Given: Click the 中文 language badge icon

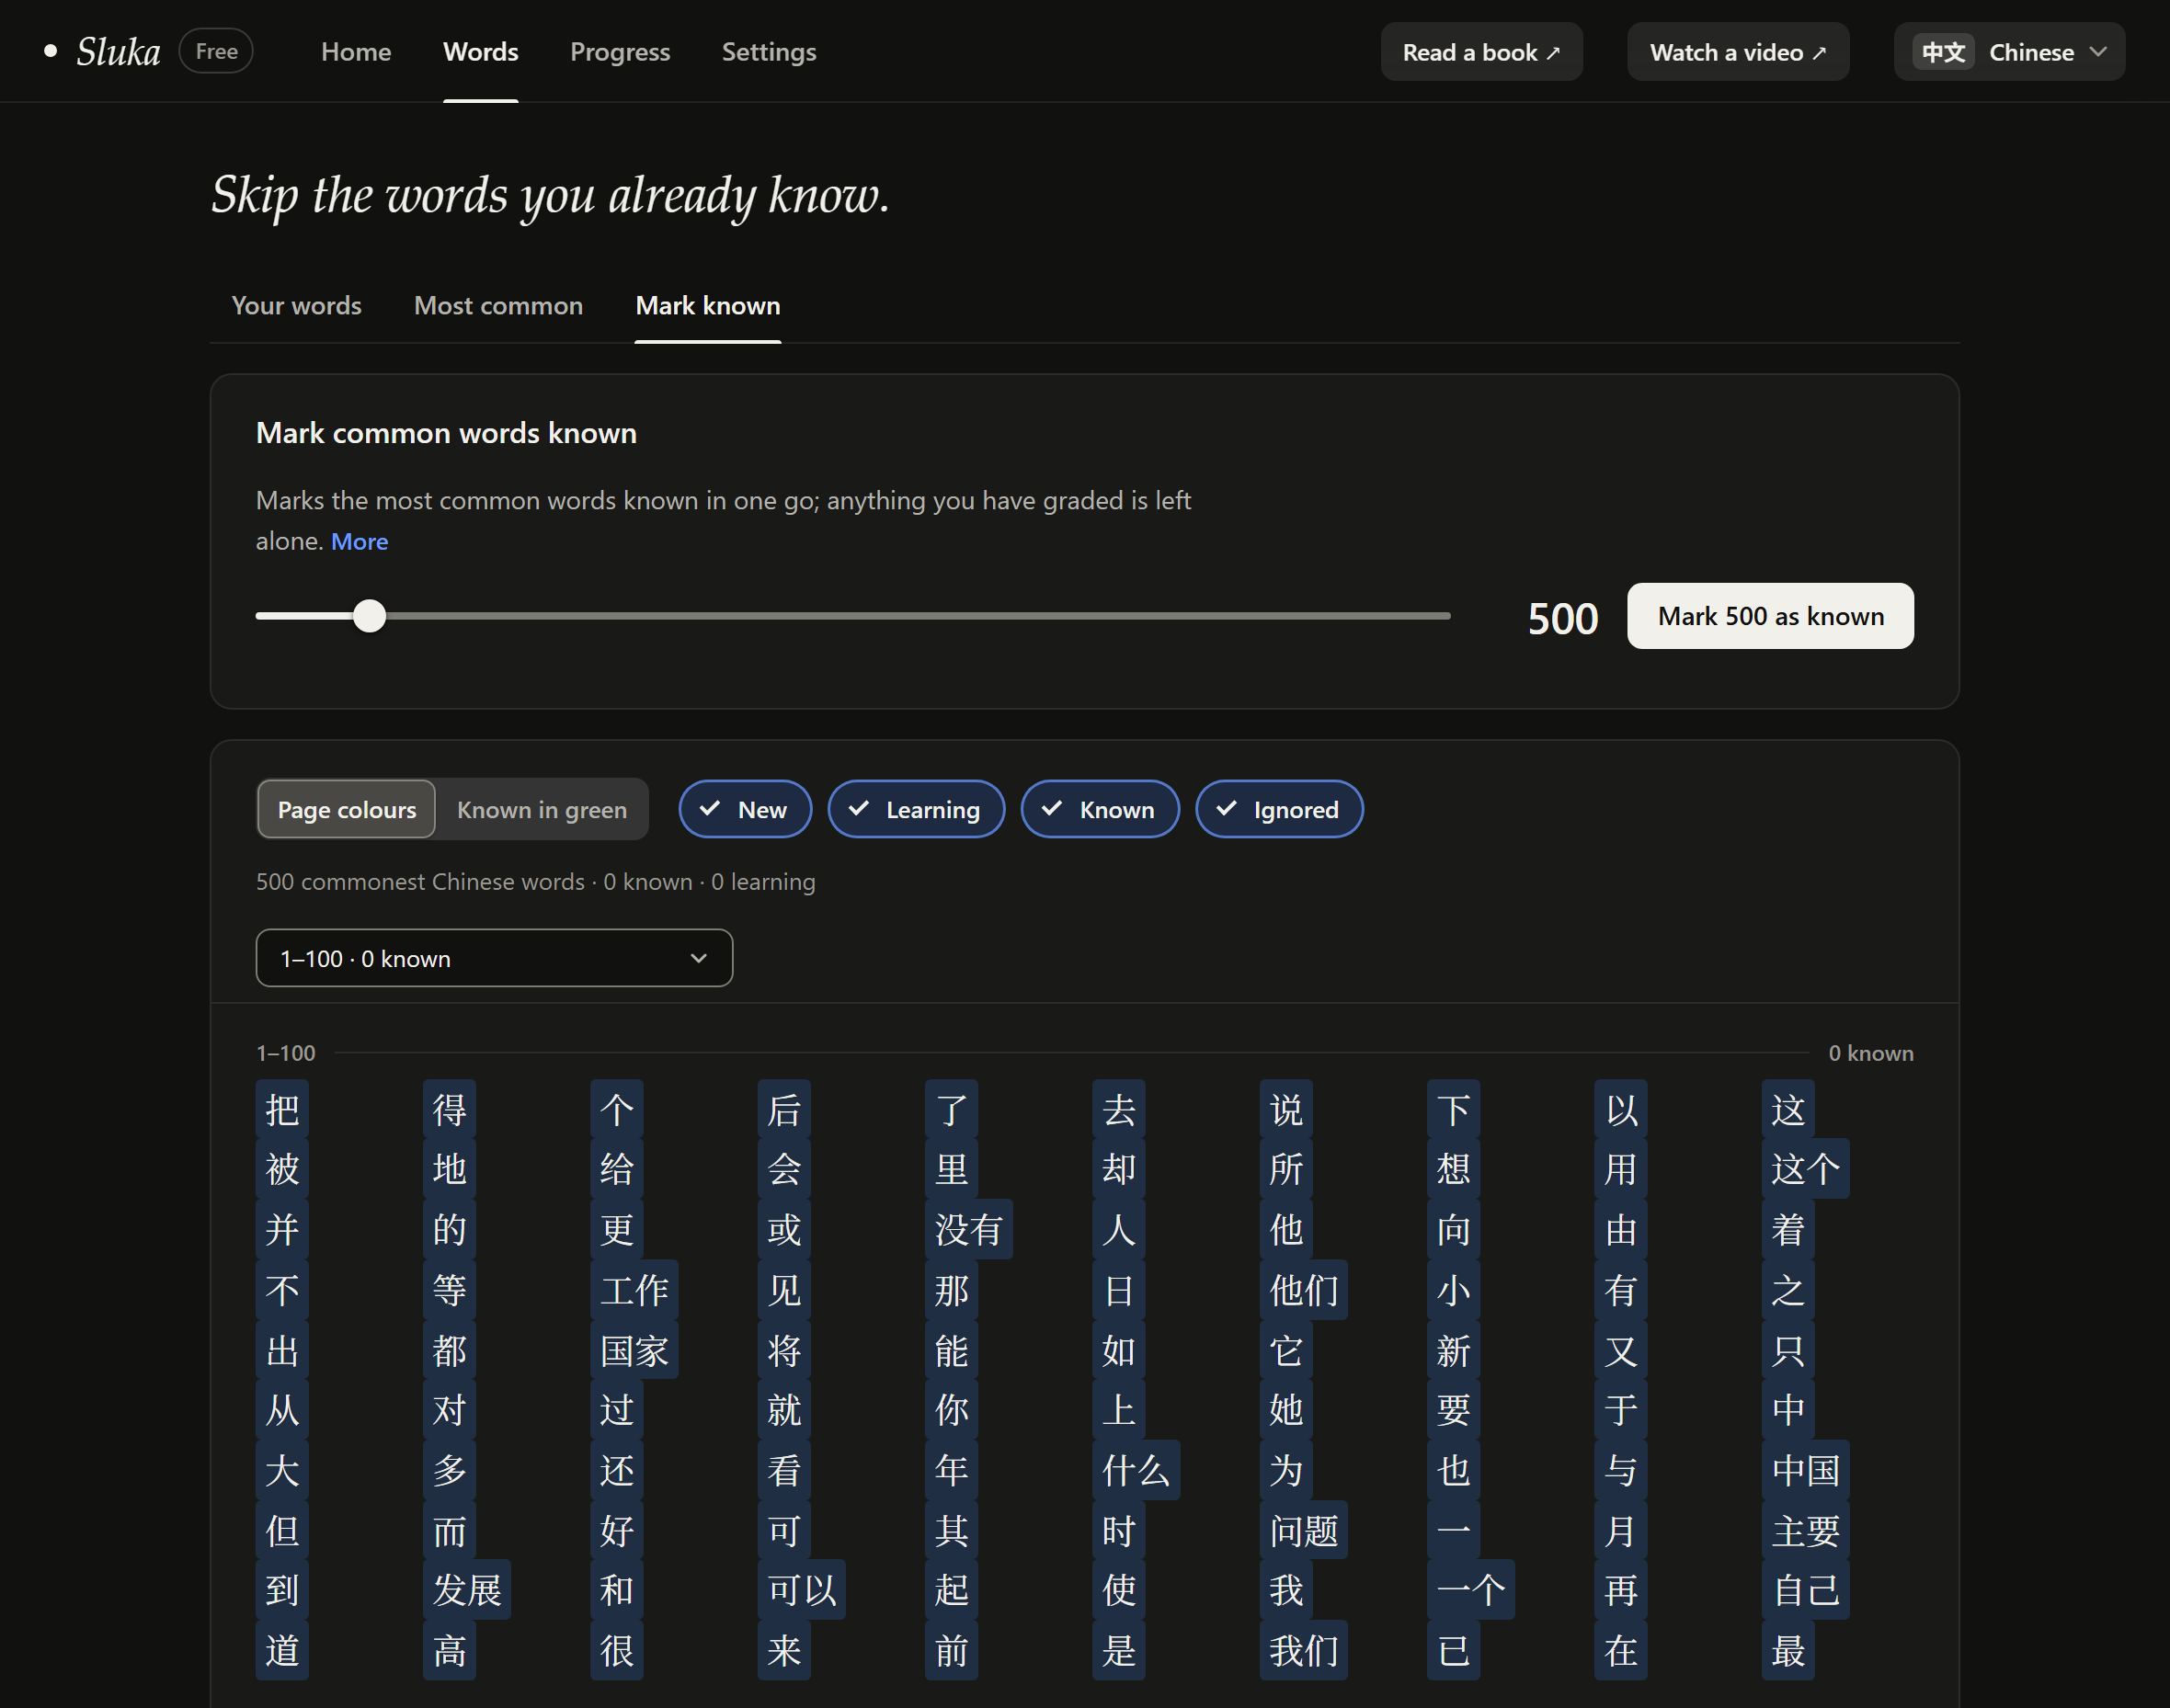Looking at the screenshot, I should 1943,52.
